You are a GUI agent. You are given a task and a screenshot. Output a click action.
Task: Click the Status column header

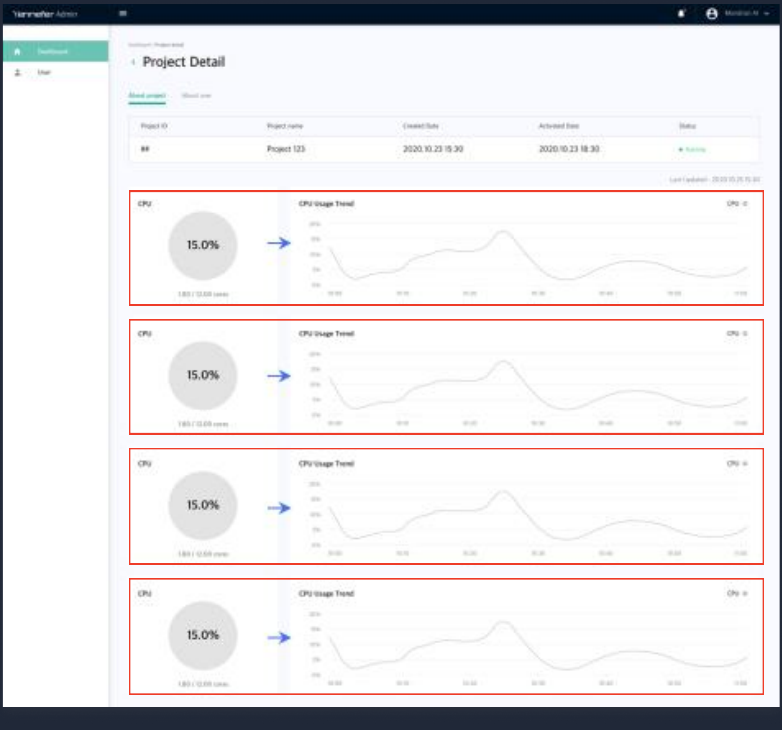pyautogui.click(x=687, y=126)
